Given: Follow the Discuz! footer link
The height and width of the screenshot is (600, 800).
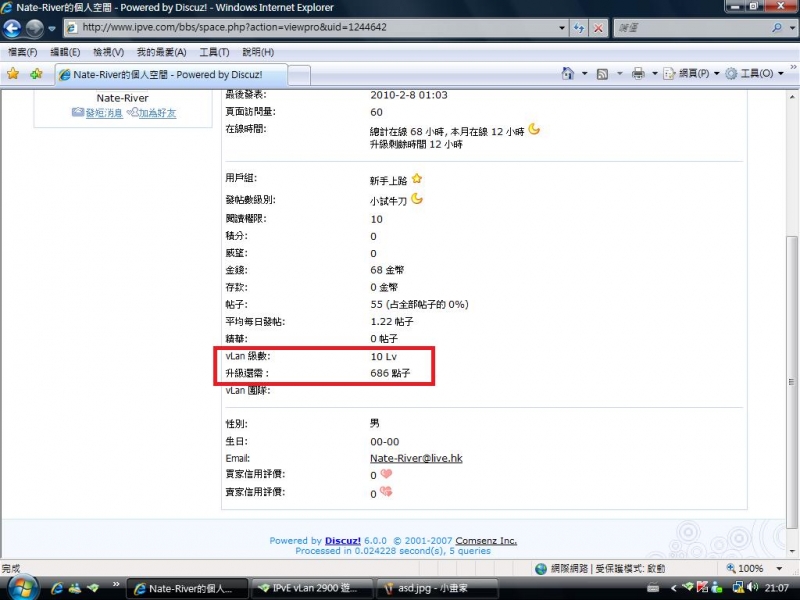Looking at the screenshot, I should coord(343,540).
